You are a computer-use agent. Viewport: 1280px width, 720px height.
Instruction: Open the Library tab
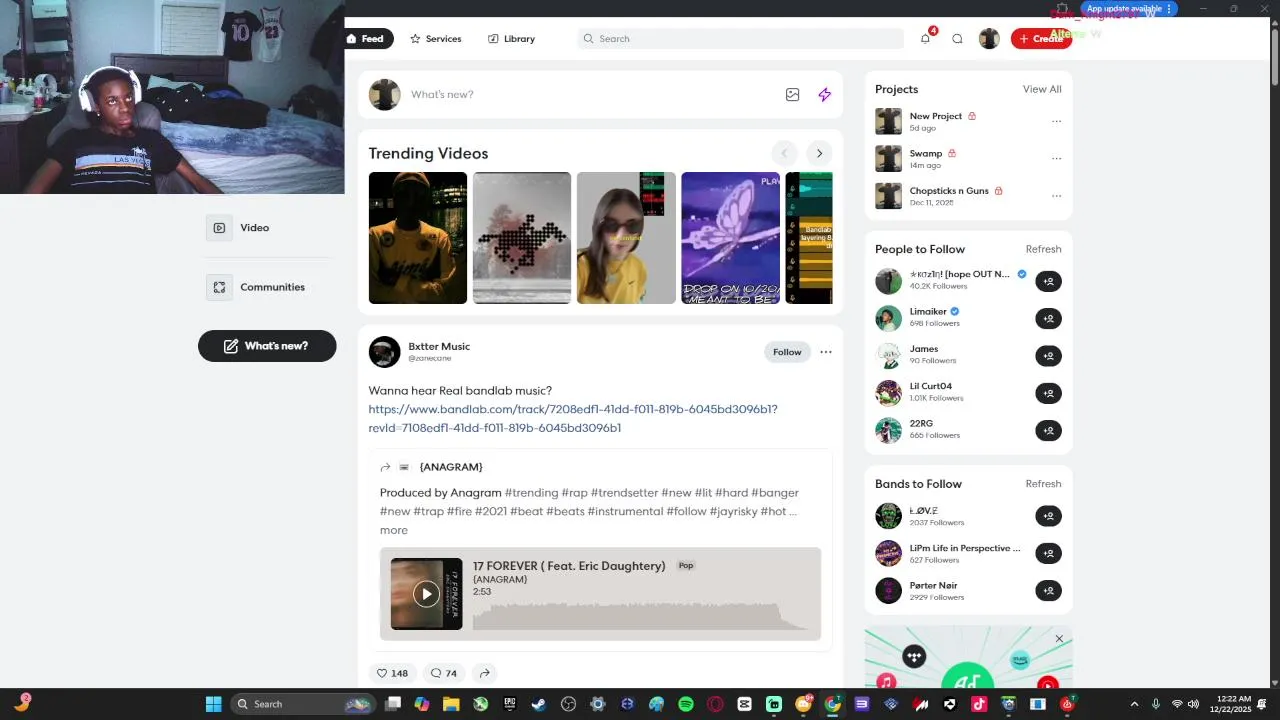pos(511,39)
